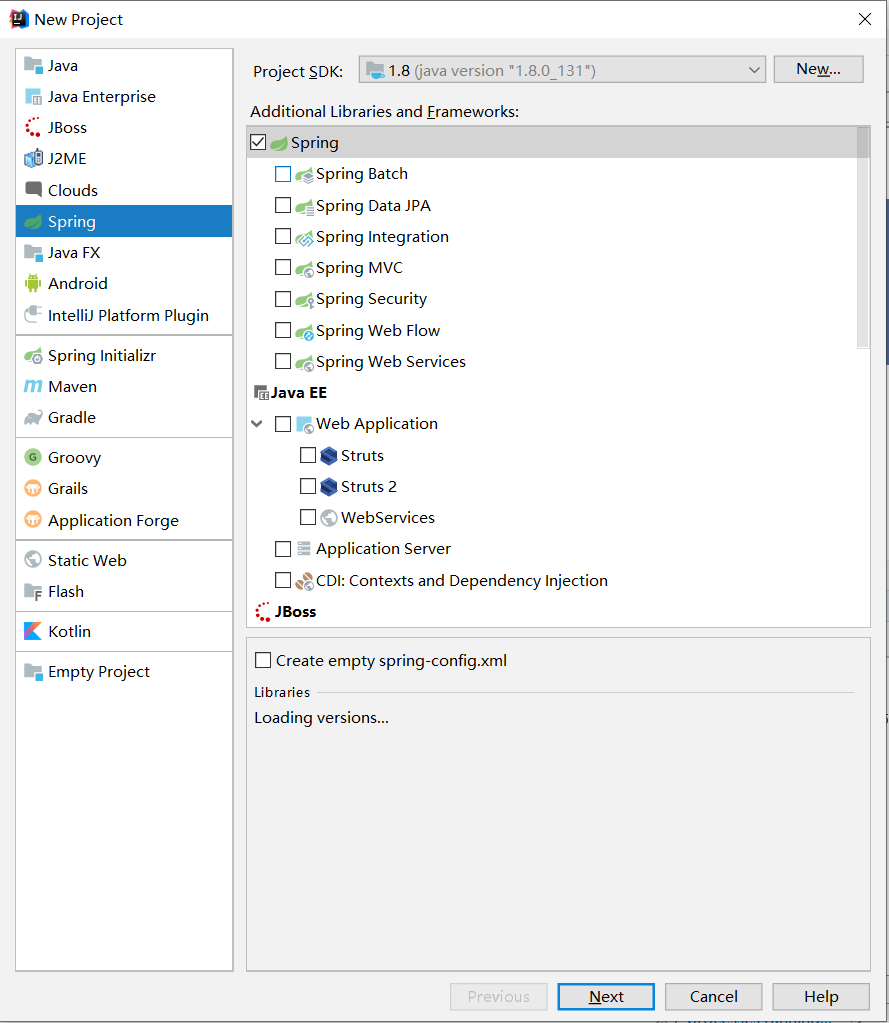The width and height of the screenshot is (889, 1023).
Task: Select the Java Enterprise project type label
Action: (102, 97)
